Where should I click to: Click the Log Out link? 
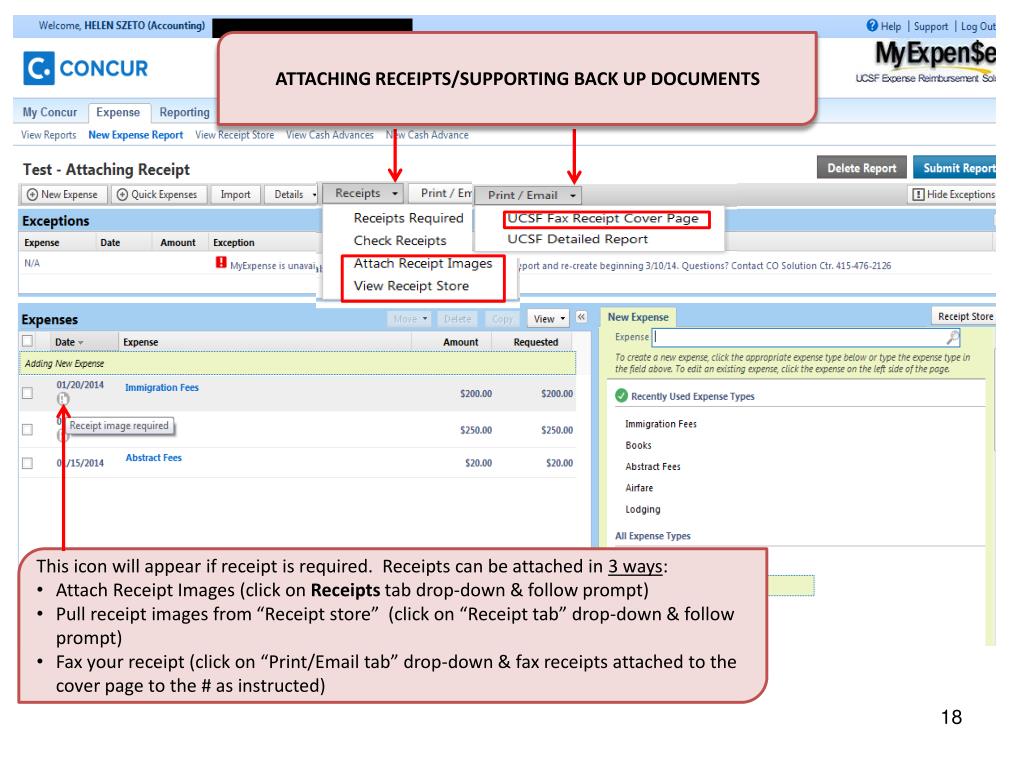click(978, 26)
